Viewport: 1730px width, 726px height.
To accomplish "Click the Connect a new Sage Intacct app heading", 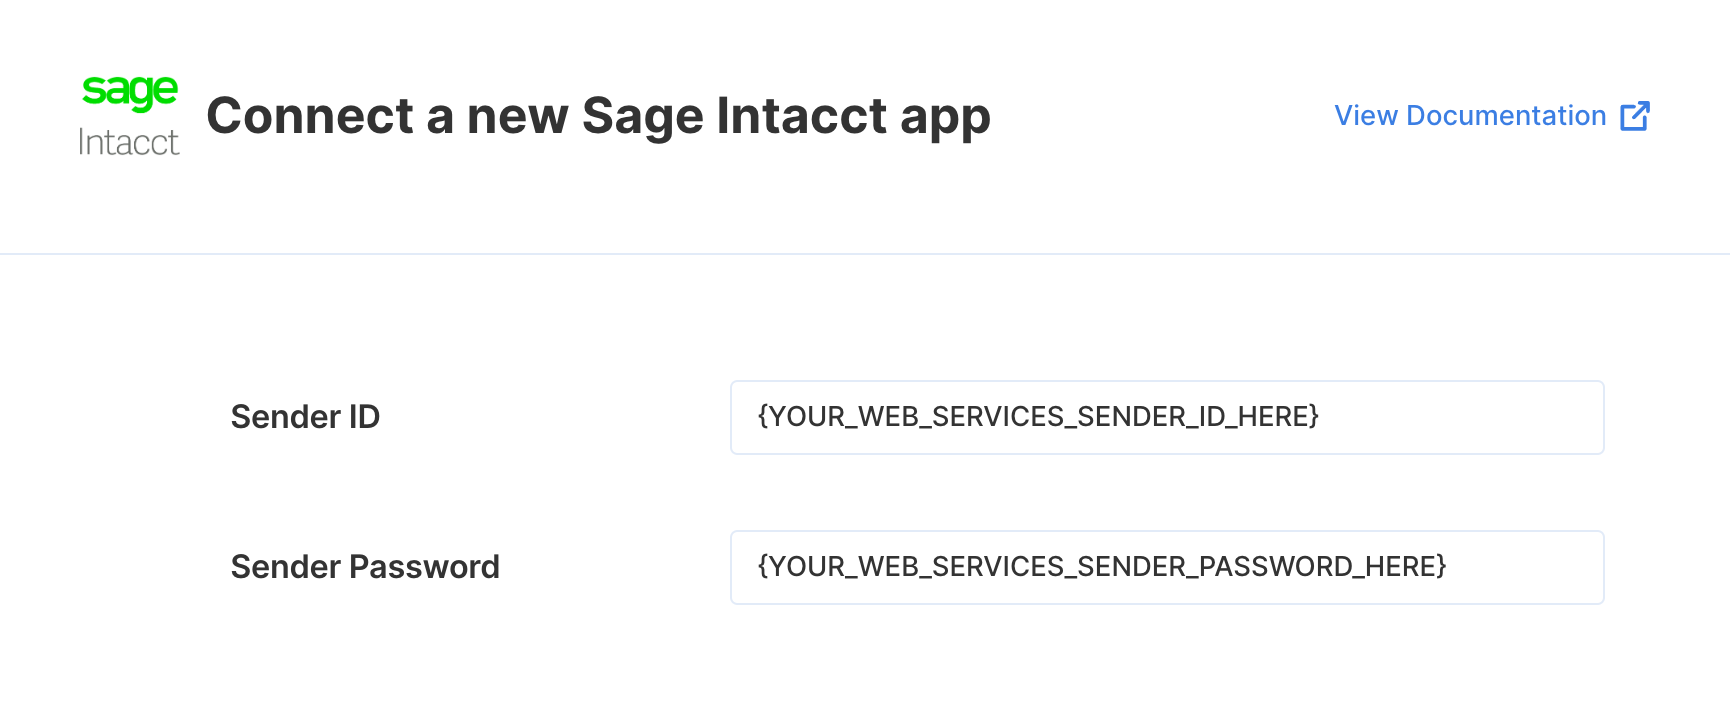I will (x=598, y=117).
